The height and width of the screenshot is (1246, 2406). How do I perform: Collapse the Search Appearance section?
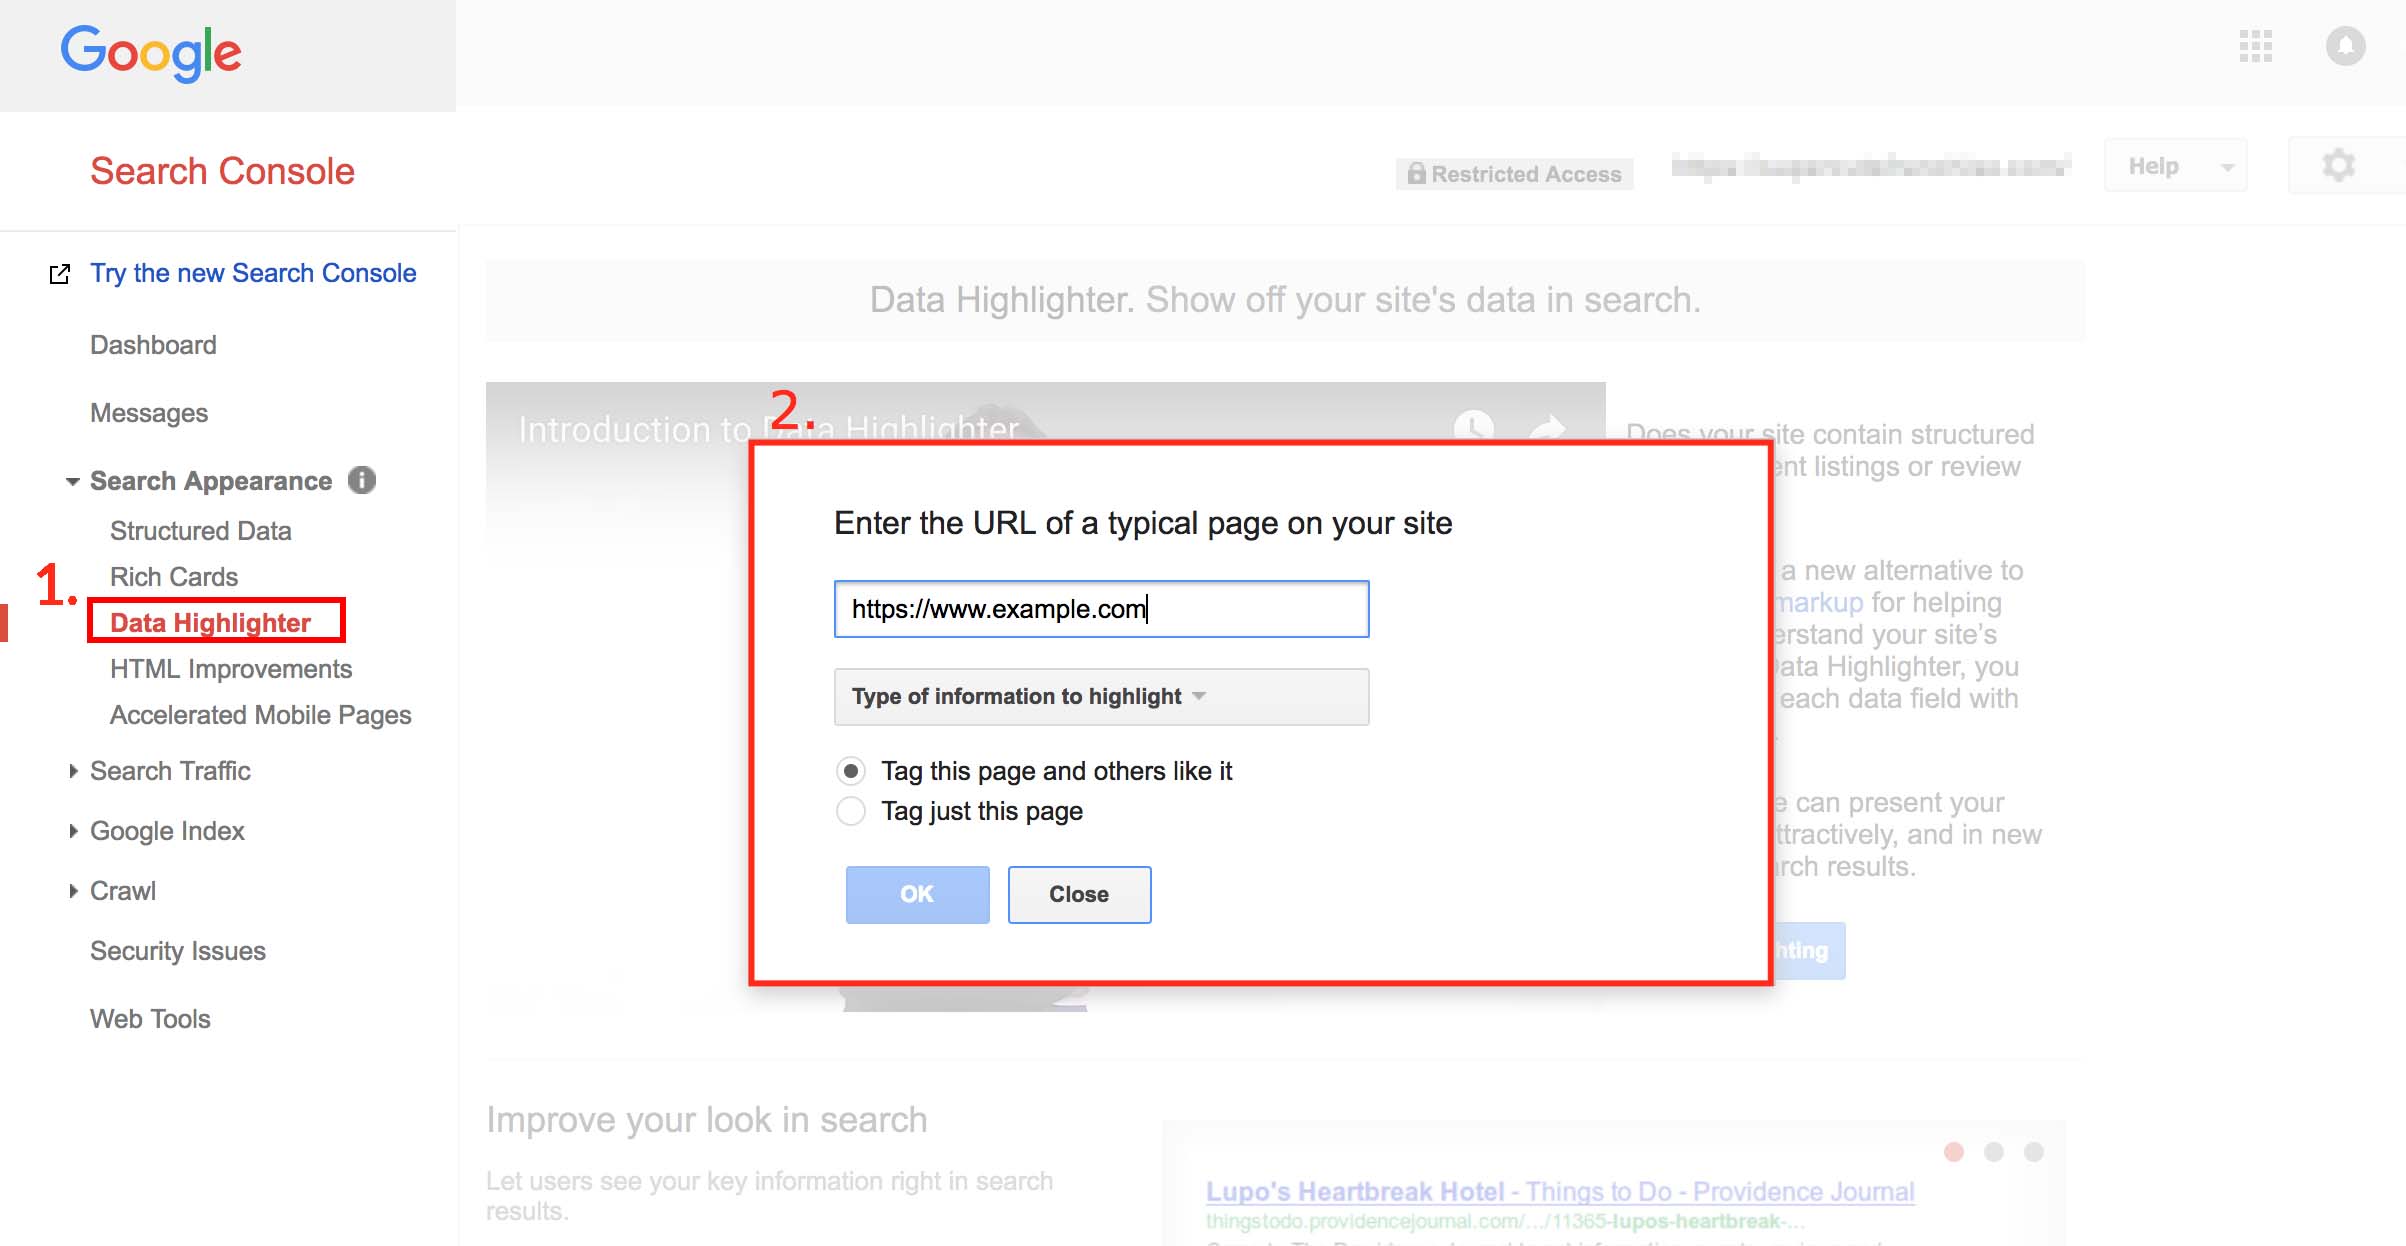click(x=73, y=481)
